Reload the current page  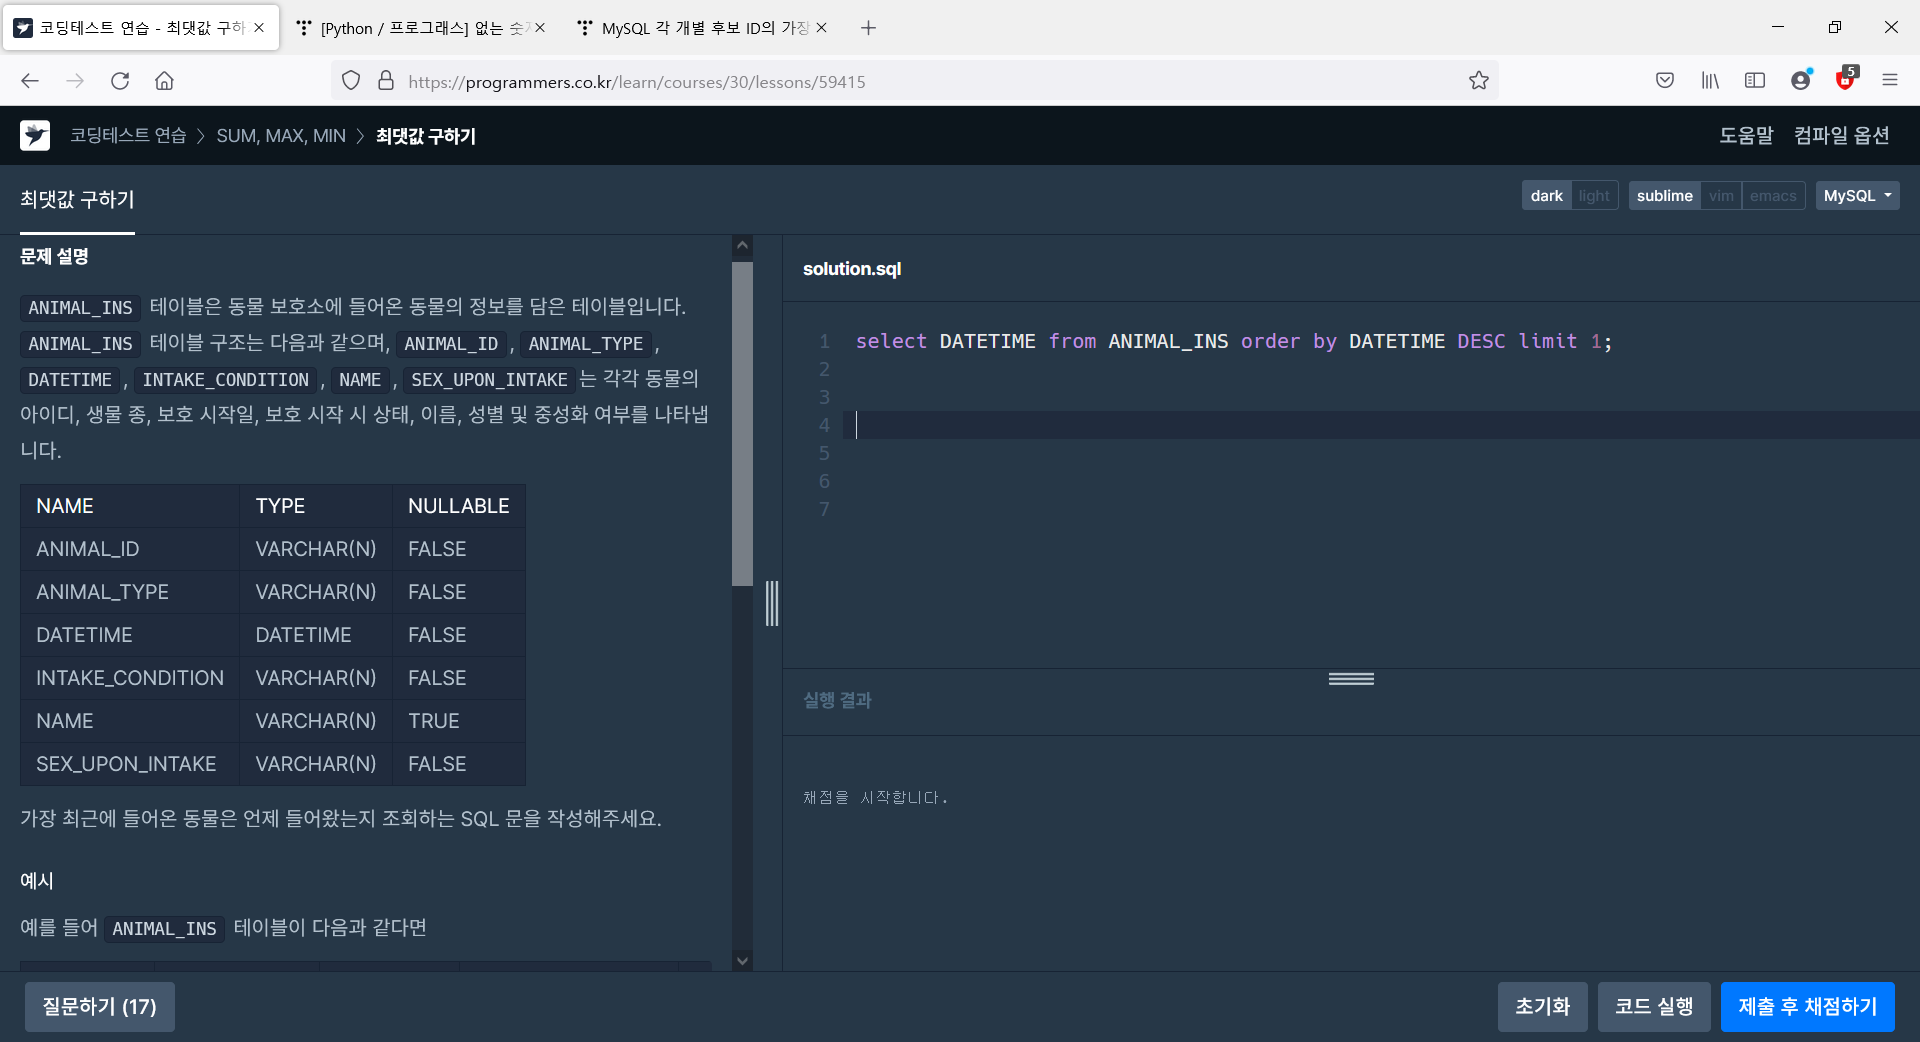(120, 81)
